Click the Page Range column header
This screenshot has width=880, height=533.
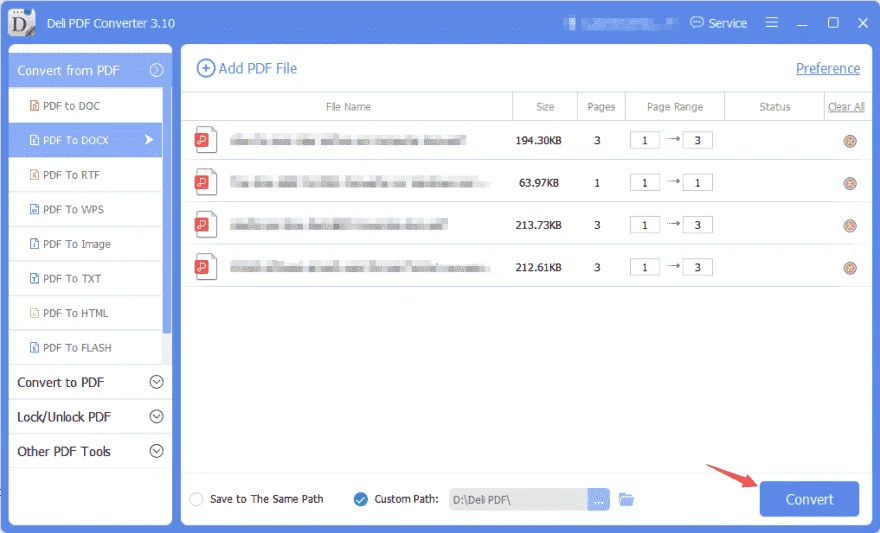pyautogui.click(x=675, y=107)
